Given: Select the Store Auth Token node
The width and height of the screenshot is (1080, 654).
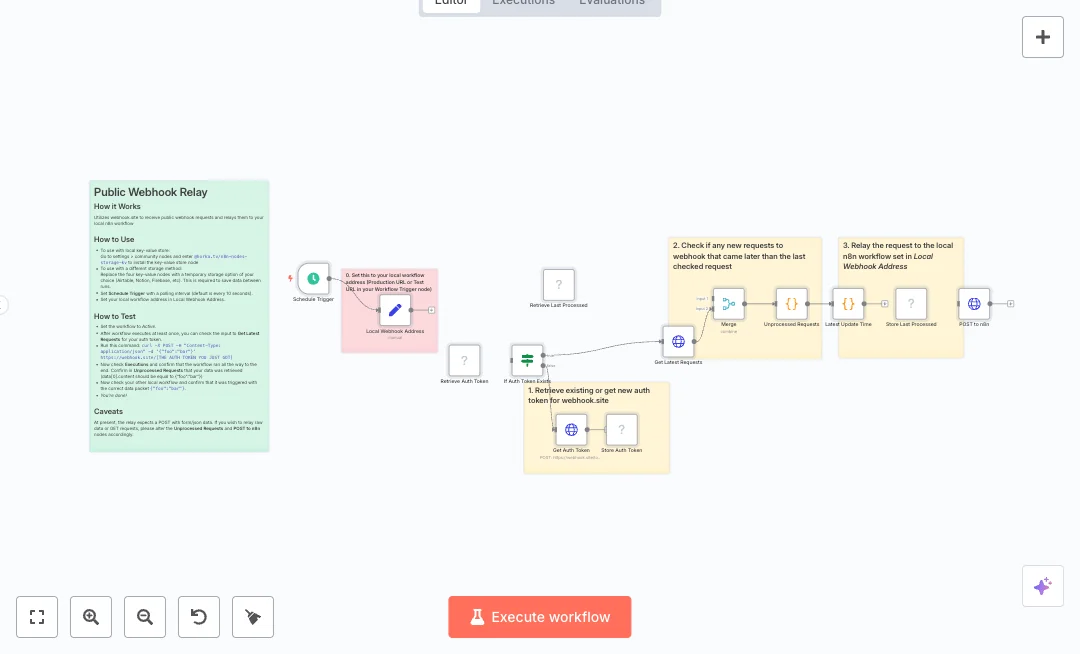Looking at the screenshot, I should 621,430.
